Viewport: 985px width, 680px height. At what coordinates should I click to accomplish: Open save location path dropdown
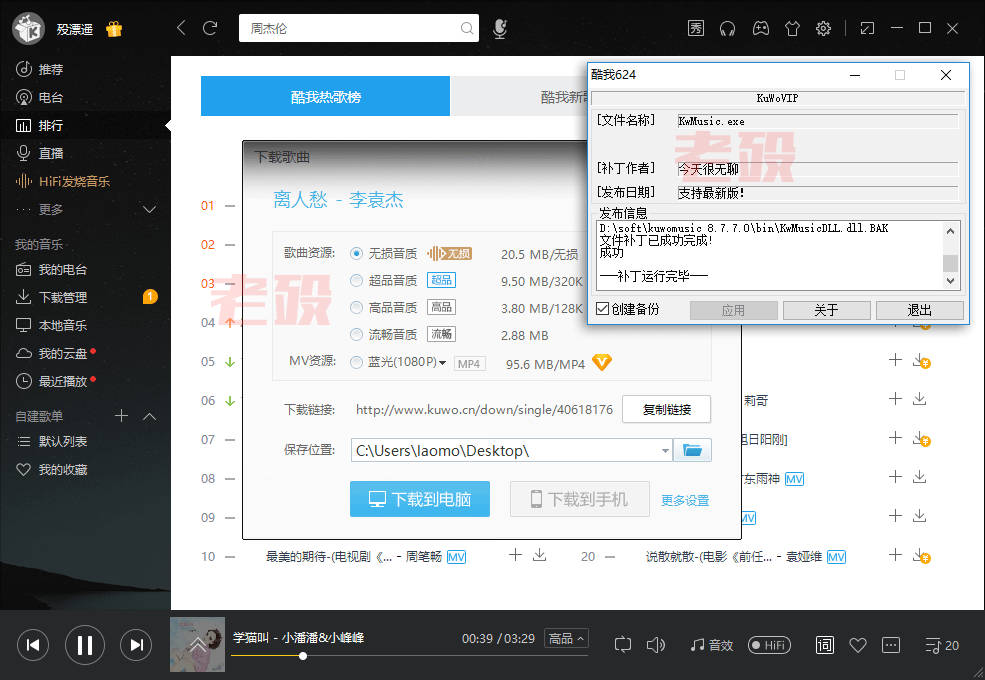click(x=665, y=451)
